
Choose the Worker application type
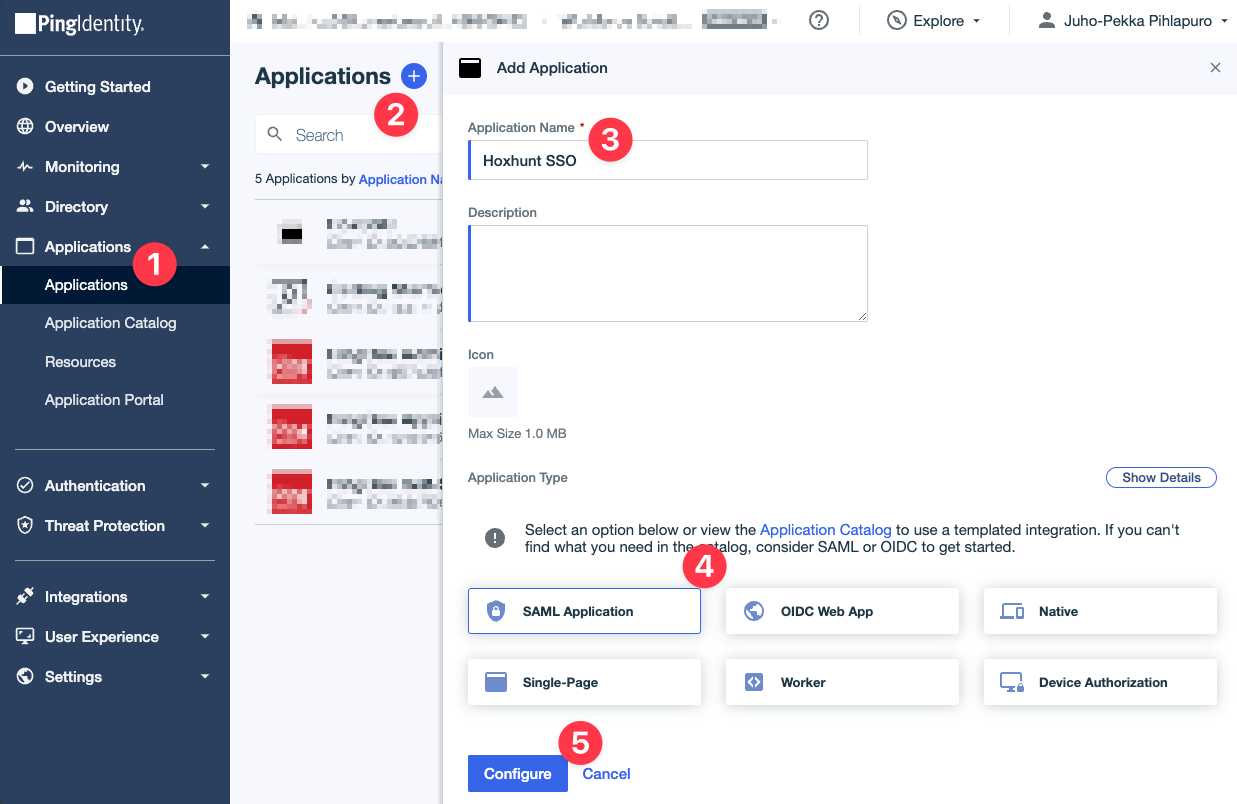pyautogui.click(x=842, y=682)
